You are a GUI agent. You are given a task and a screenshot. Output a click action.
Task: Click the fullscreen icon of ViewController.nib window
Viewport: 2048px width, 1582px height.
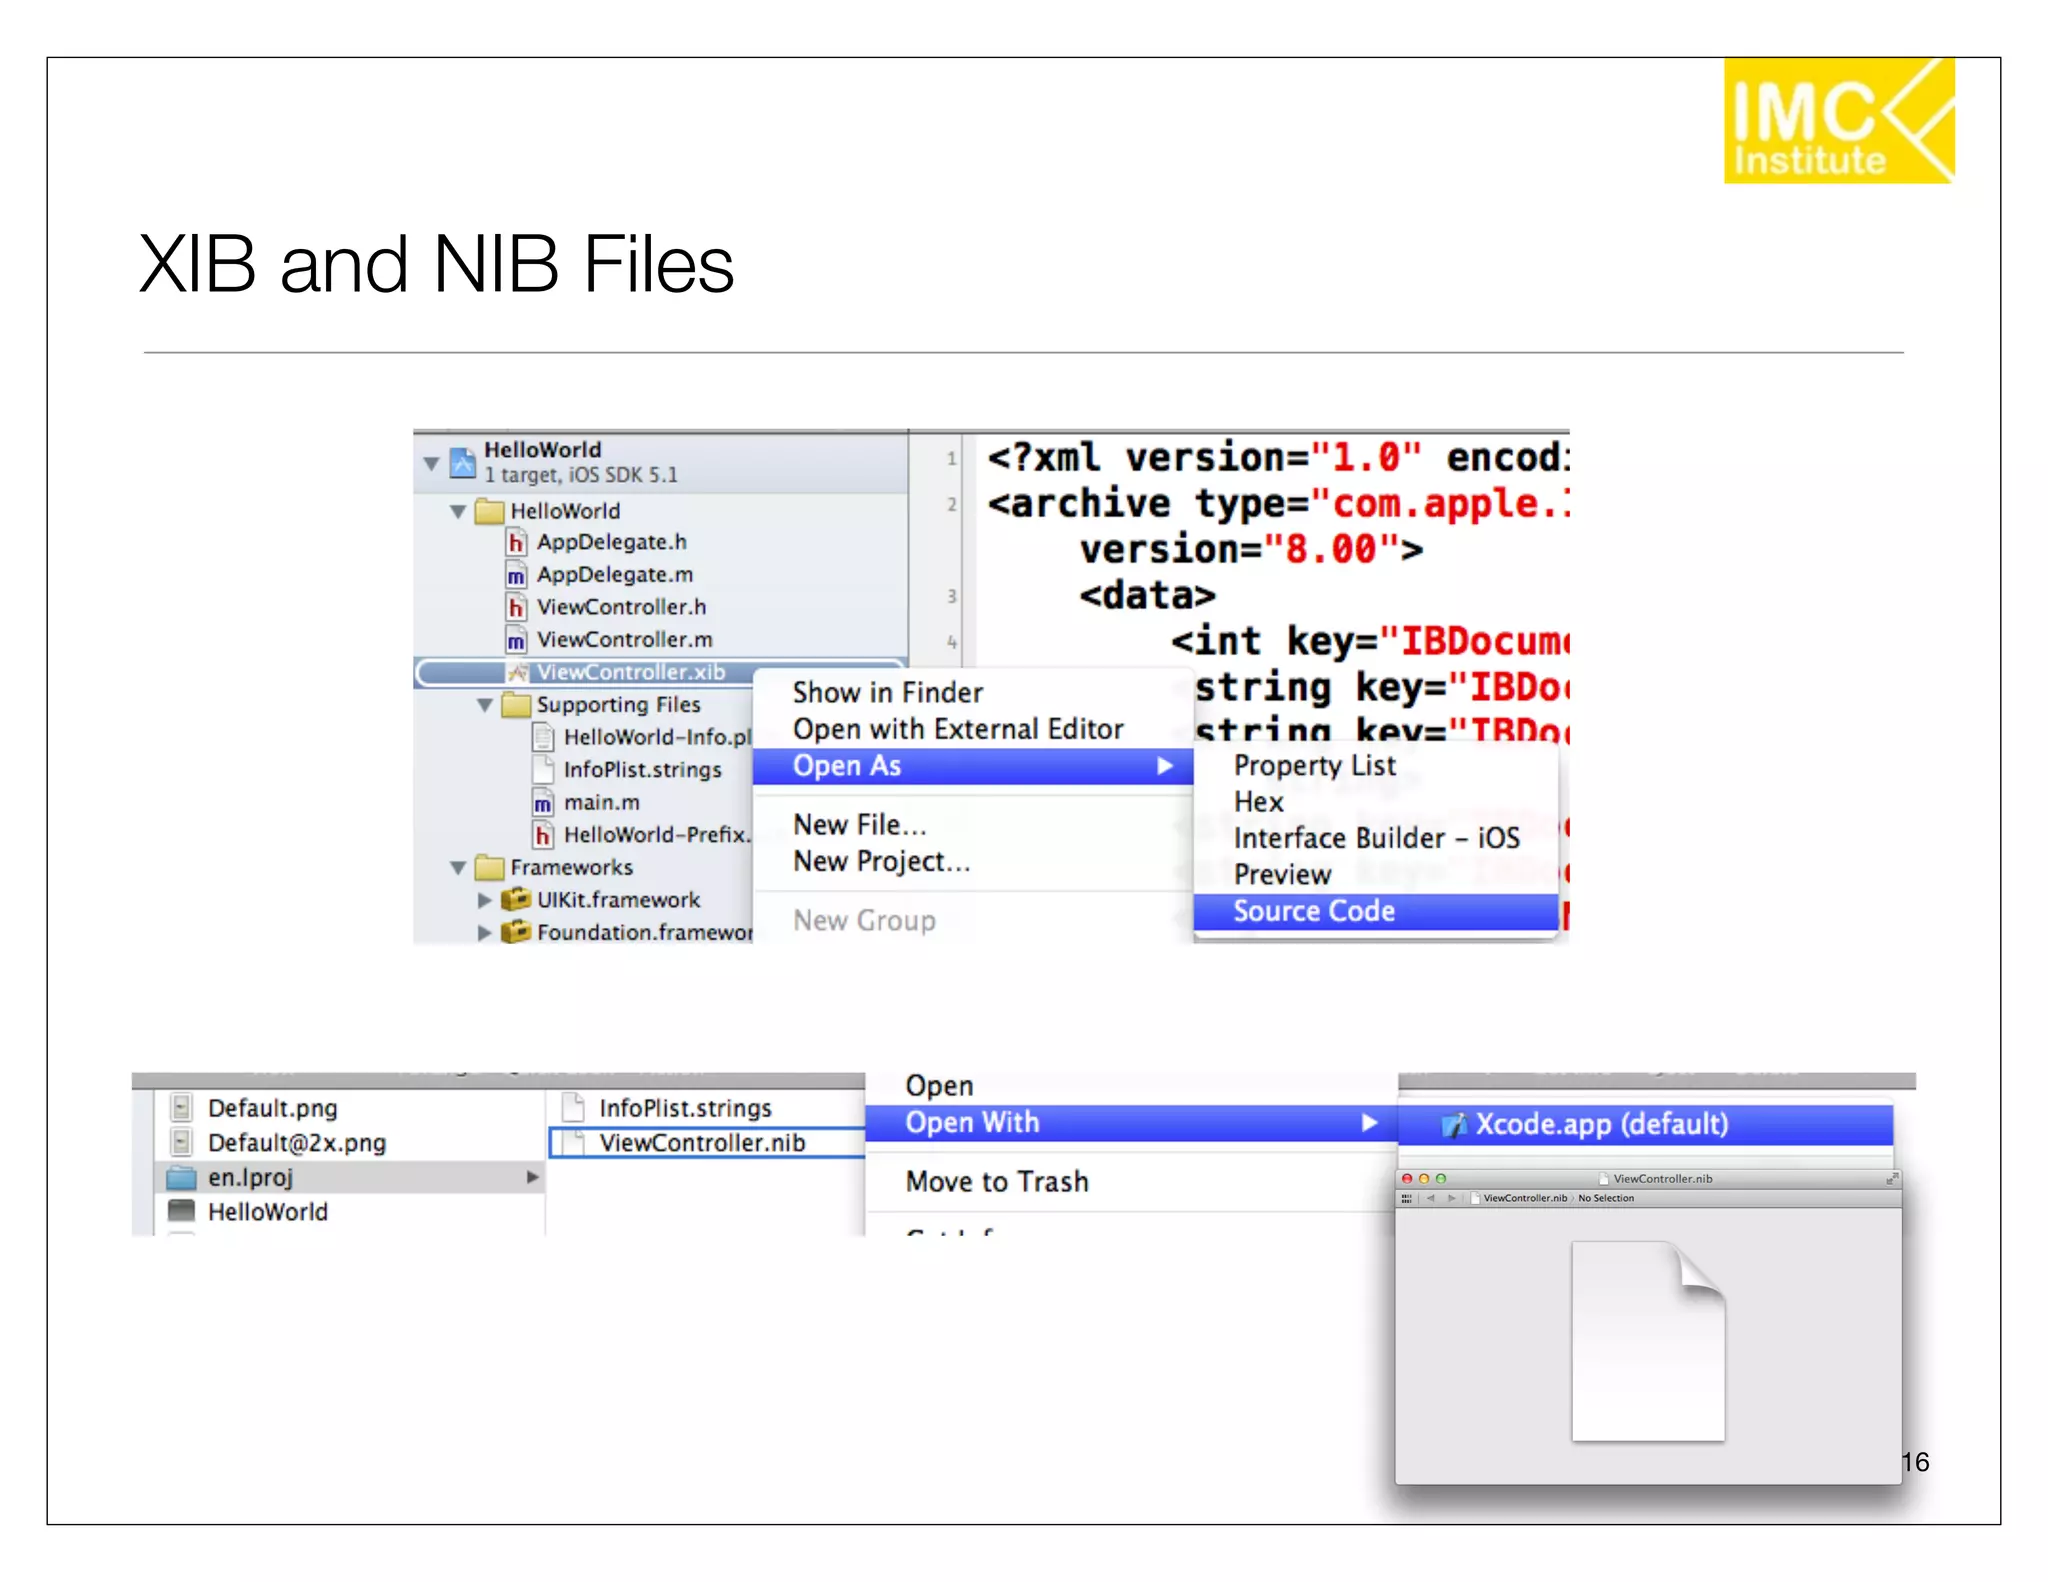pos(1892,1179)
